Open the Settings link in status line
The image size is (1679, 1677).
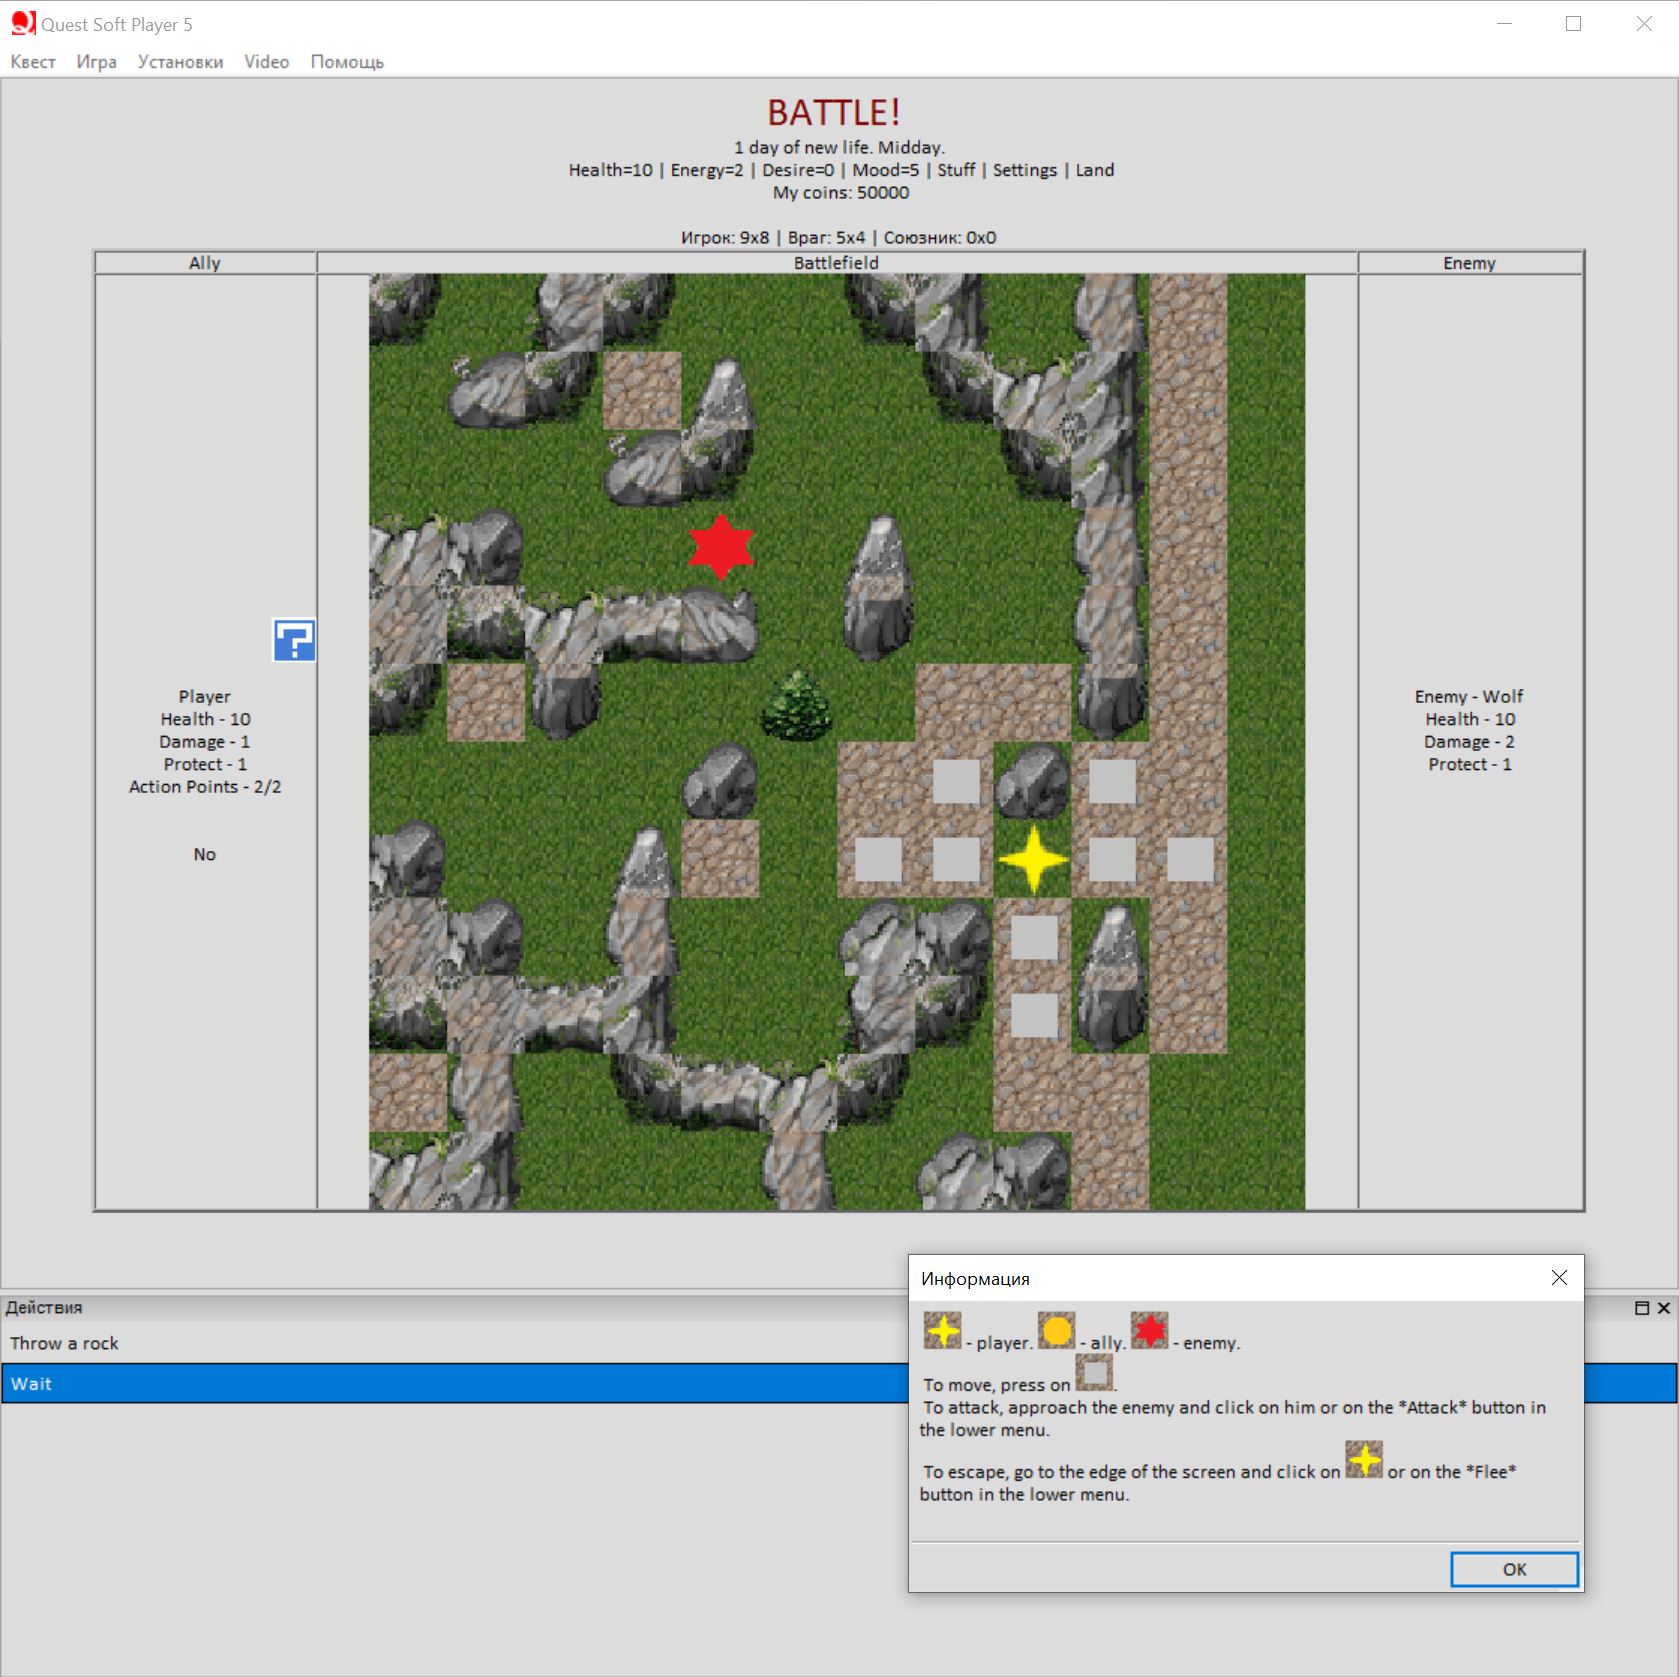tap(1024, 170)
